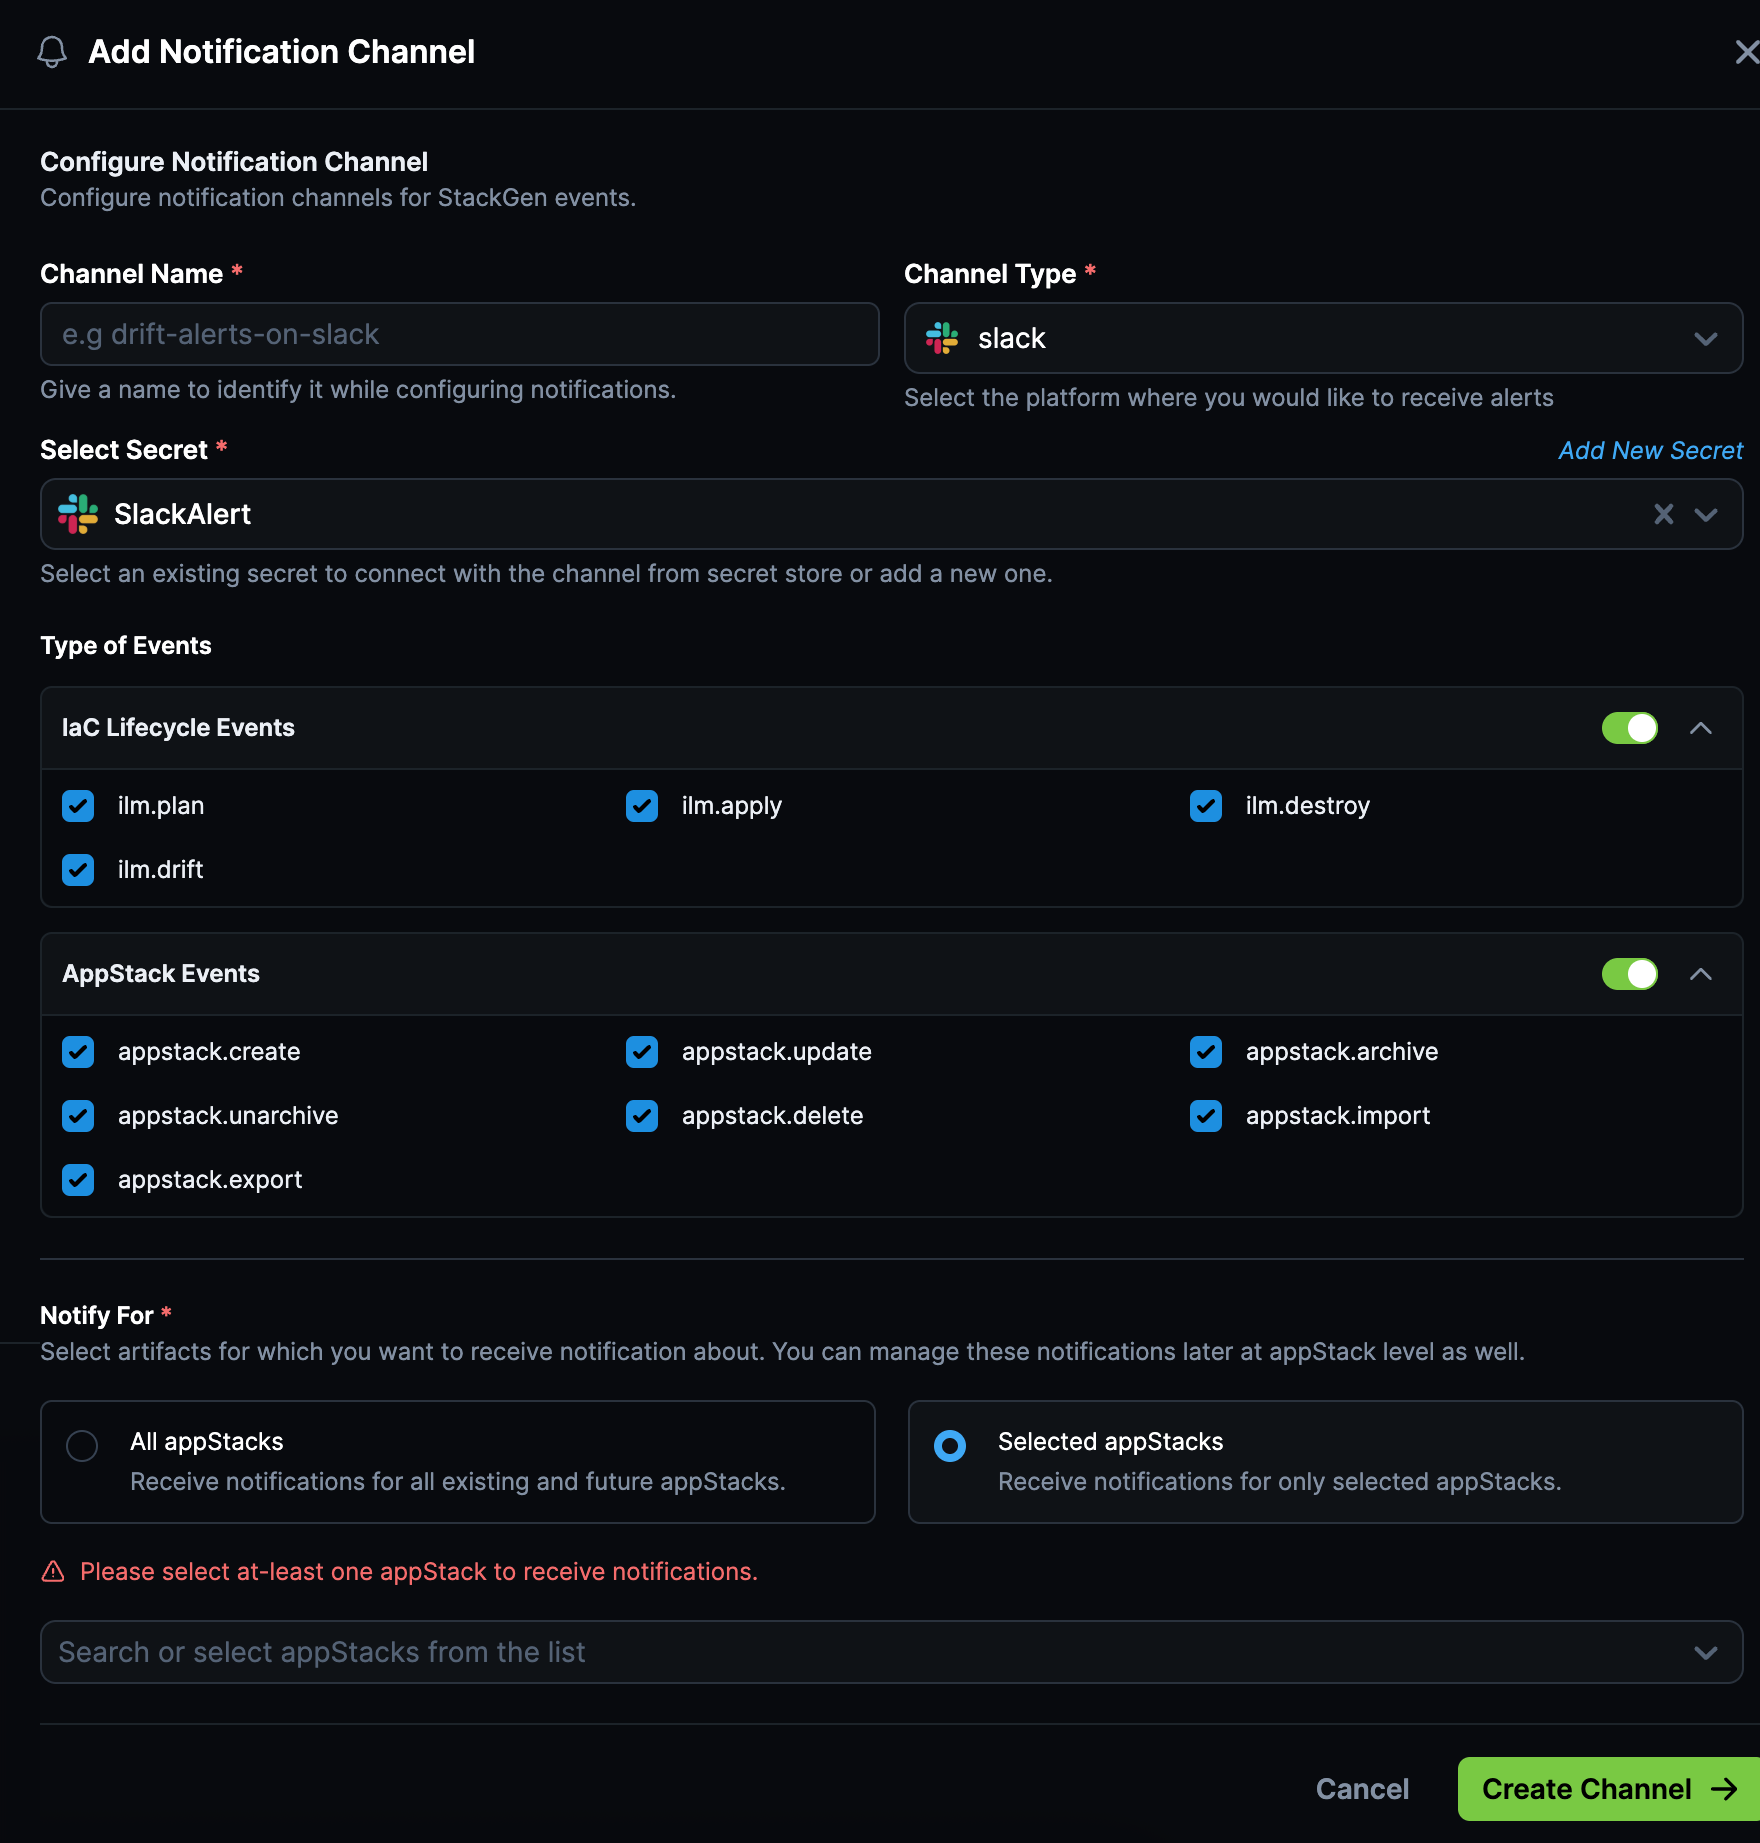Viewport: 1760px width, 1843px height.
Task: Clear the selected SlackAlert secret
Action: click(1663, 514)
